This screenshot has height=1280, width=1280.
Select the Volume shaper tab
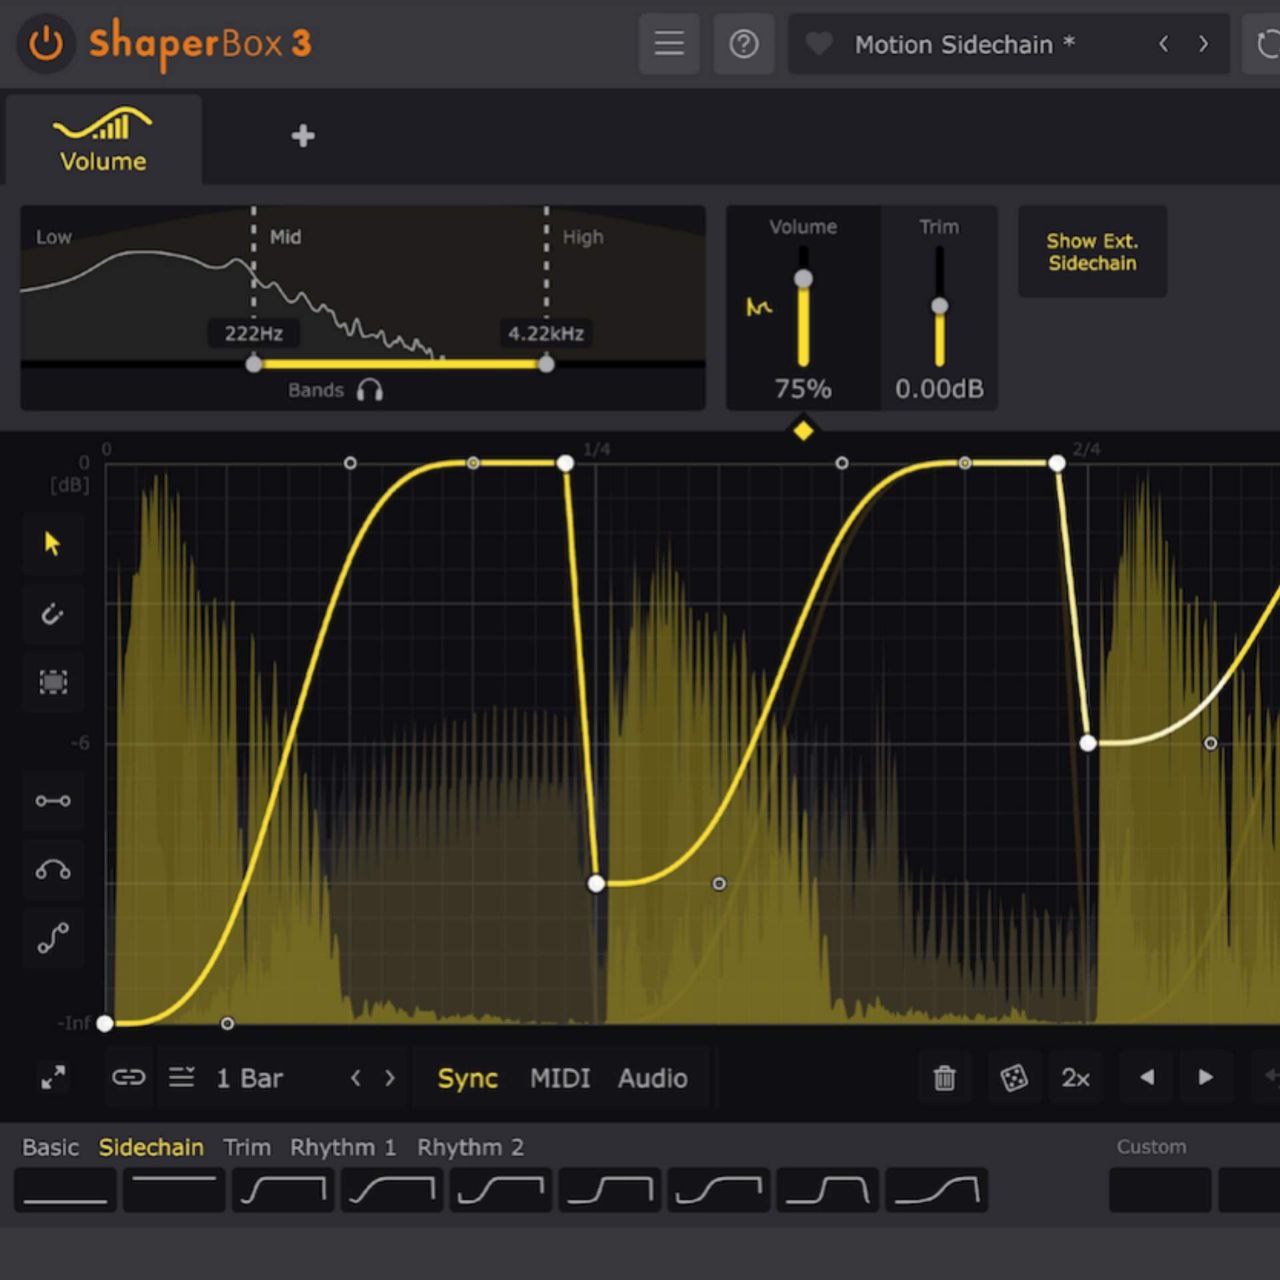click(x=103, y=140)
